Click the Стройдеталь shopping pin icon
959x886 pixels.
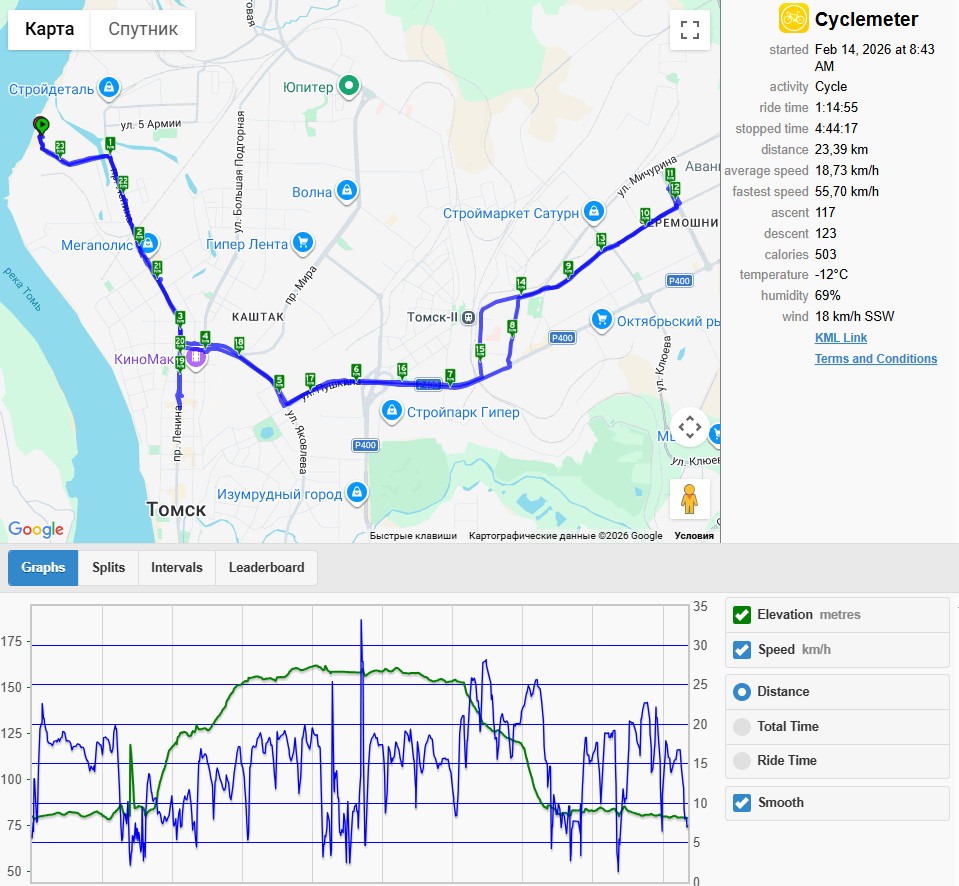tap(109, 87)
